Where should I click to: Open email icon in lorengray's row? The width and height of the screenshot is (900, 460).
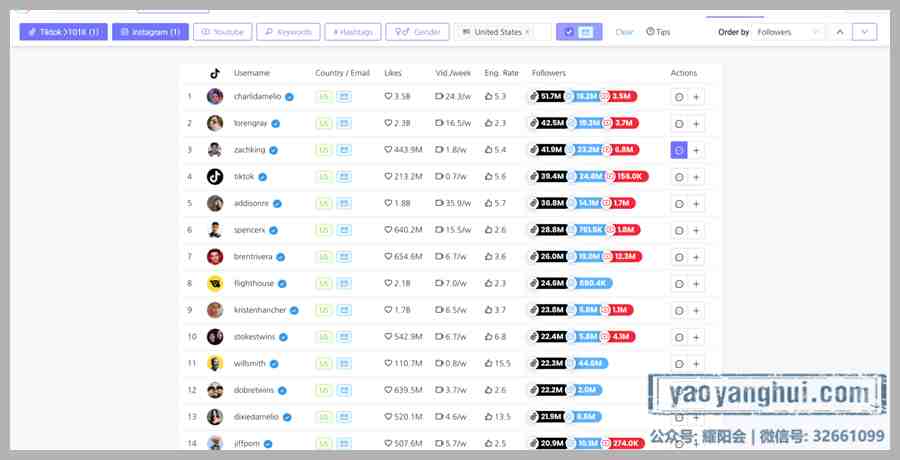coord(344,123)
